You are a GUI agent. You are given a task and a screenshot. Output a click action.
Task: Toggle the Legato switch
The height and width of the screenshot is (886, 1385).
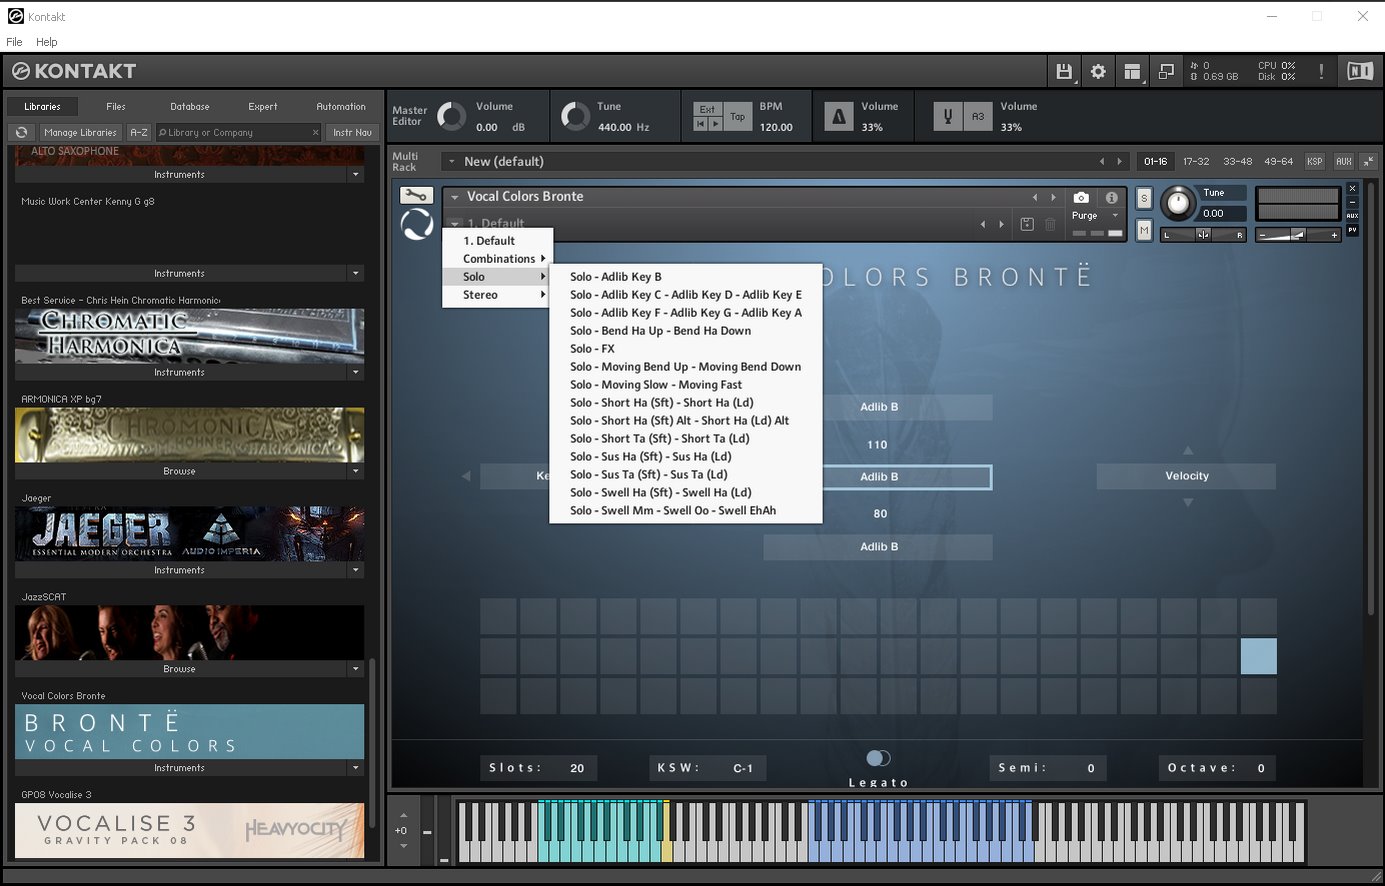tap(878, 758)
